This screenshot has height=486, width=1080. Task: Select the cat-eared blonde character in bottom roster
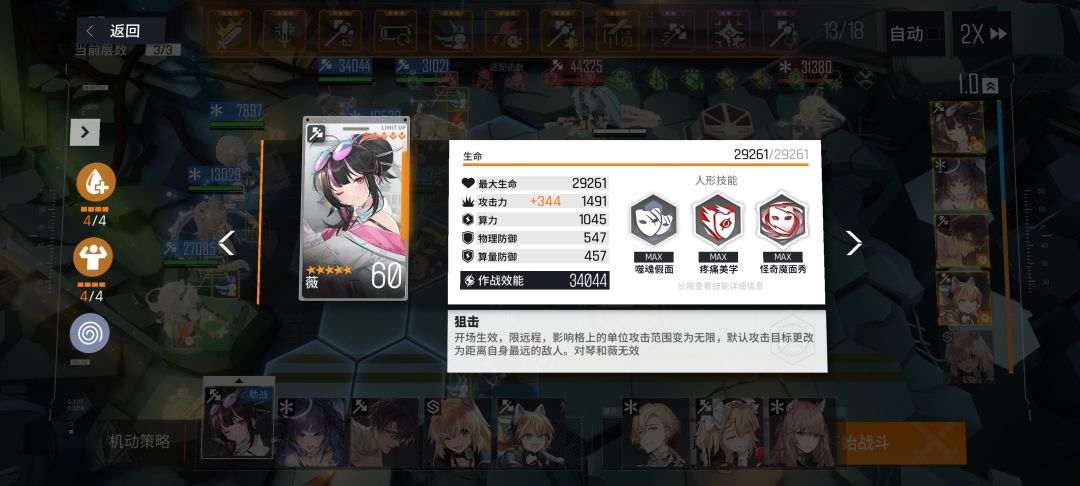point(531,432)
